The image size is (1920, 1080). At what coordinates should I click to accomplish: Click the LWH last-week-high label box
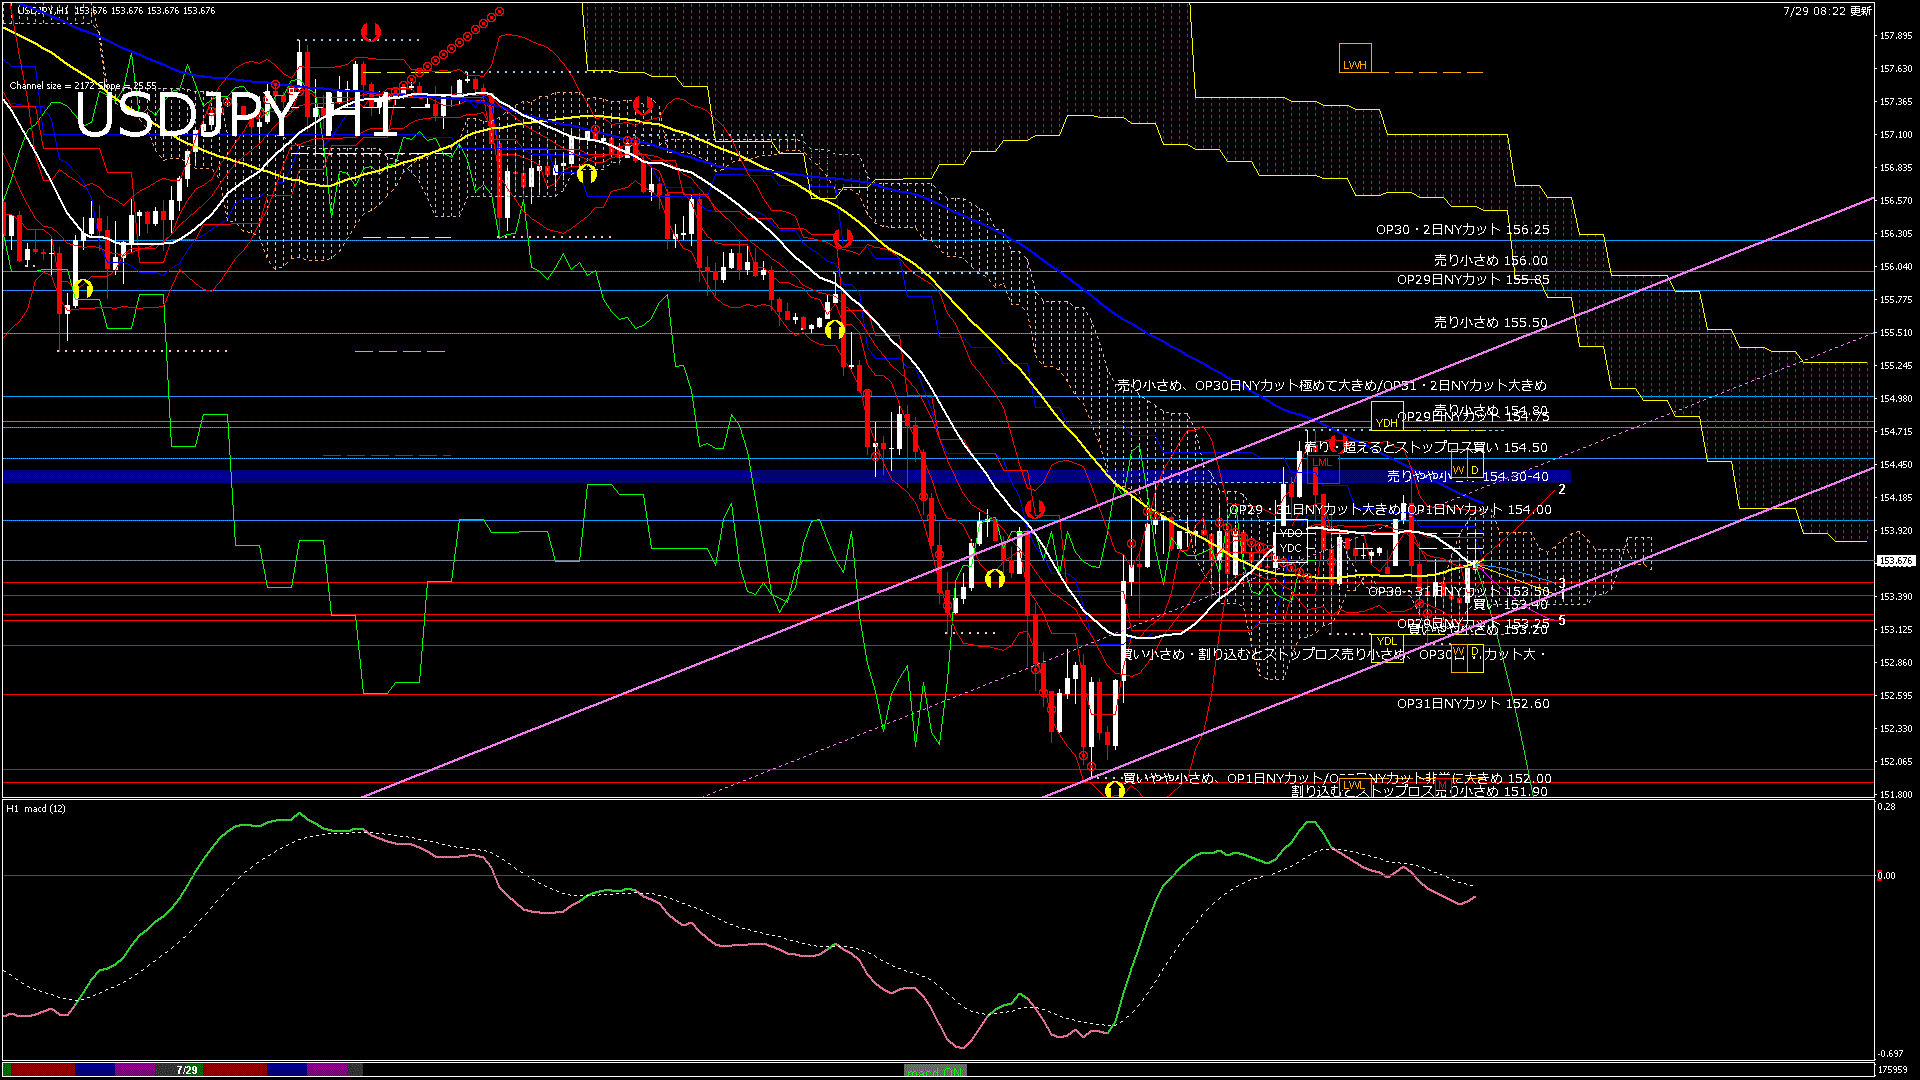[1355, 58]
